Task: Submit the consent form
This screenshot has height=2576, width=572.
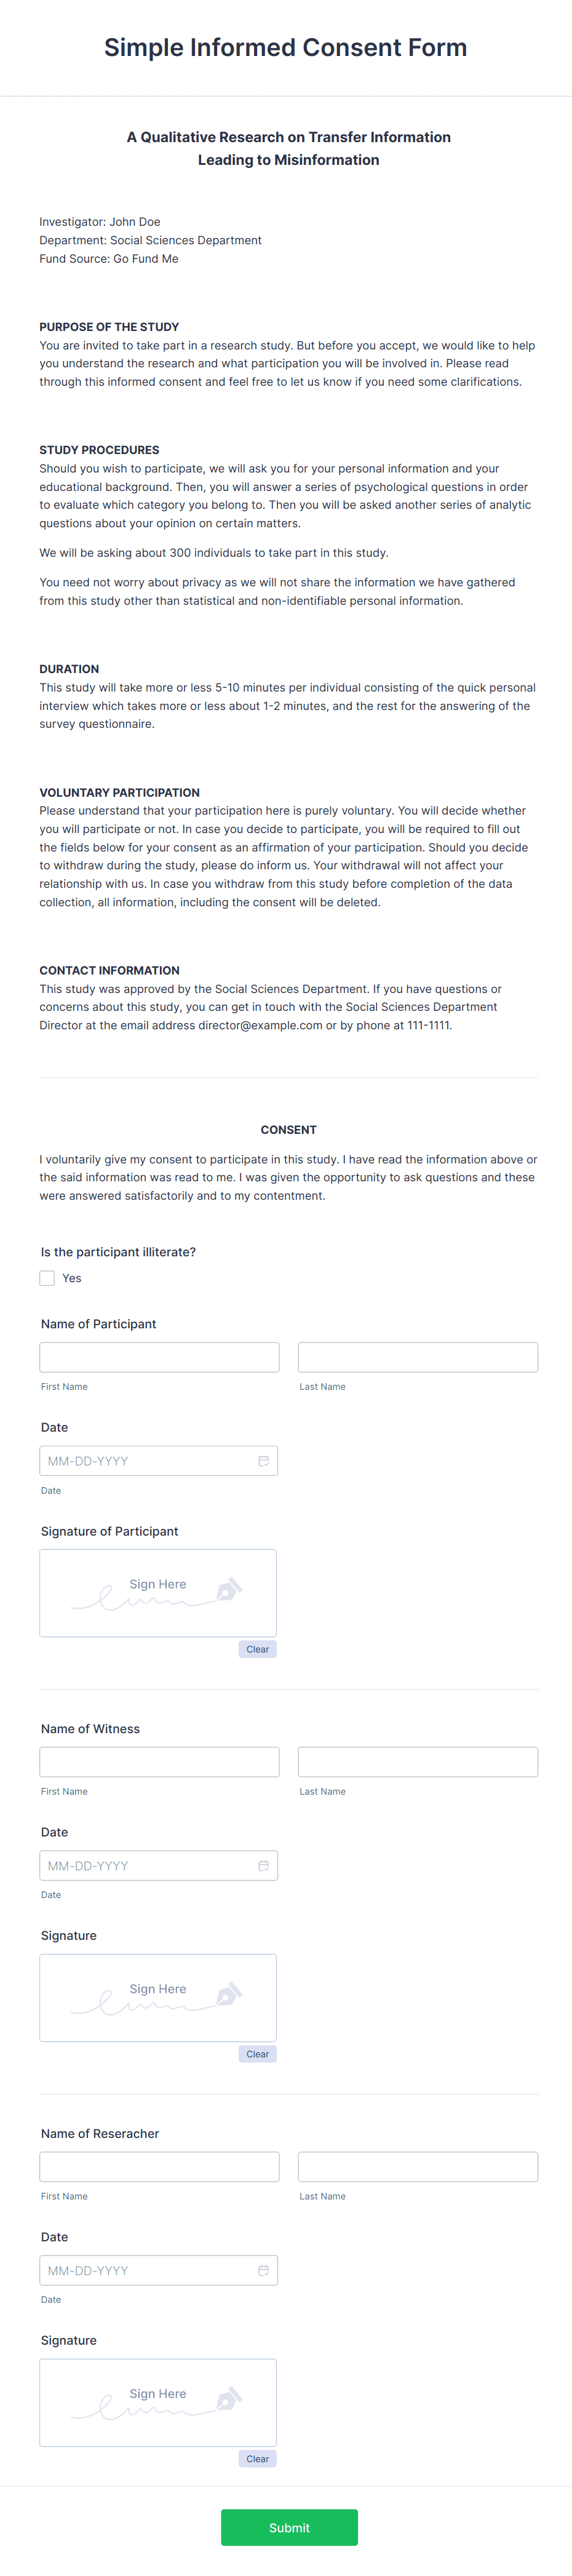Action: (x=289, y=2527)
